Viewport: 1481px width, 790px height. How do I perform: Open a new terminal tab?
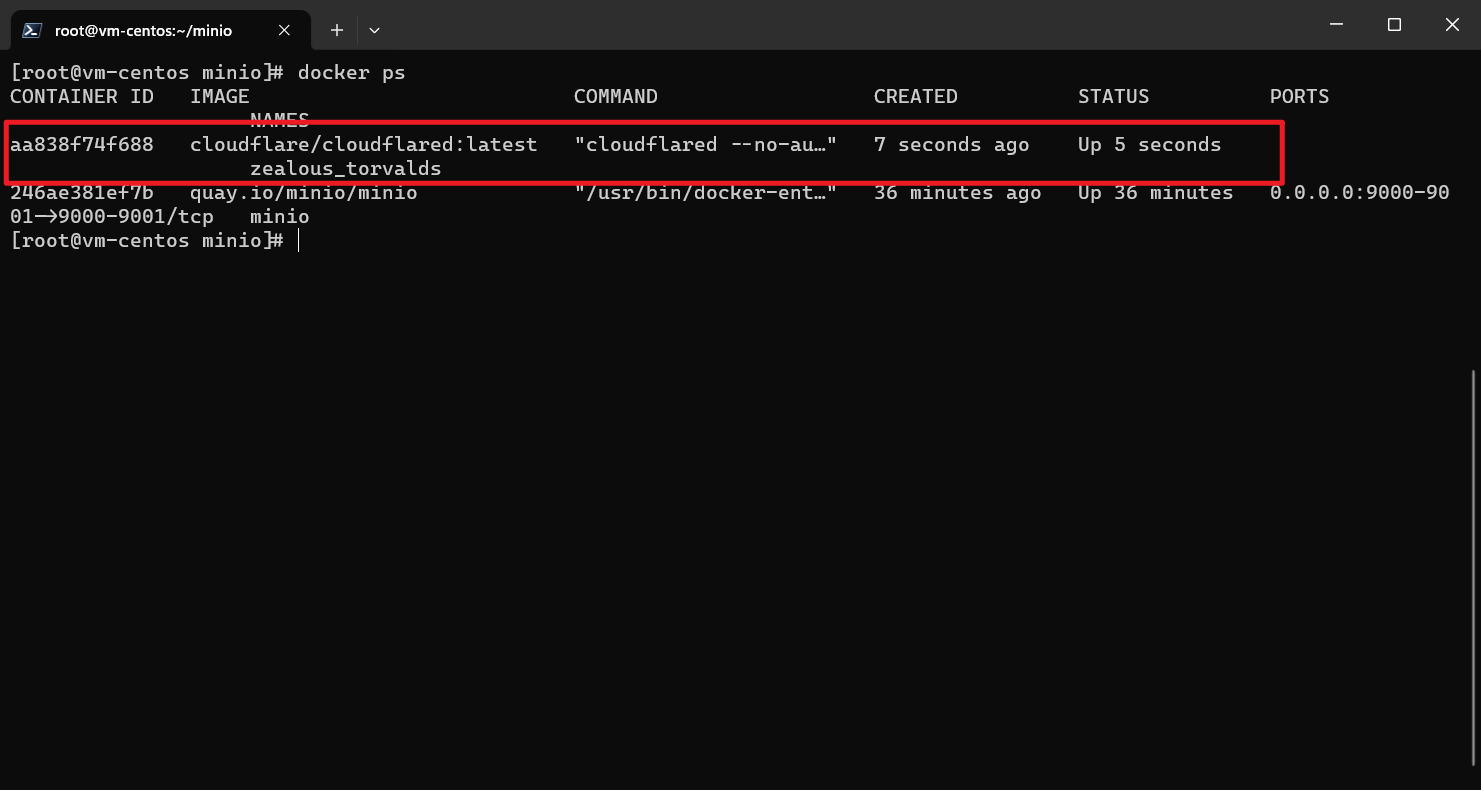pyautogui.click(x=337, y=30)
